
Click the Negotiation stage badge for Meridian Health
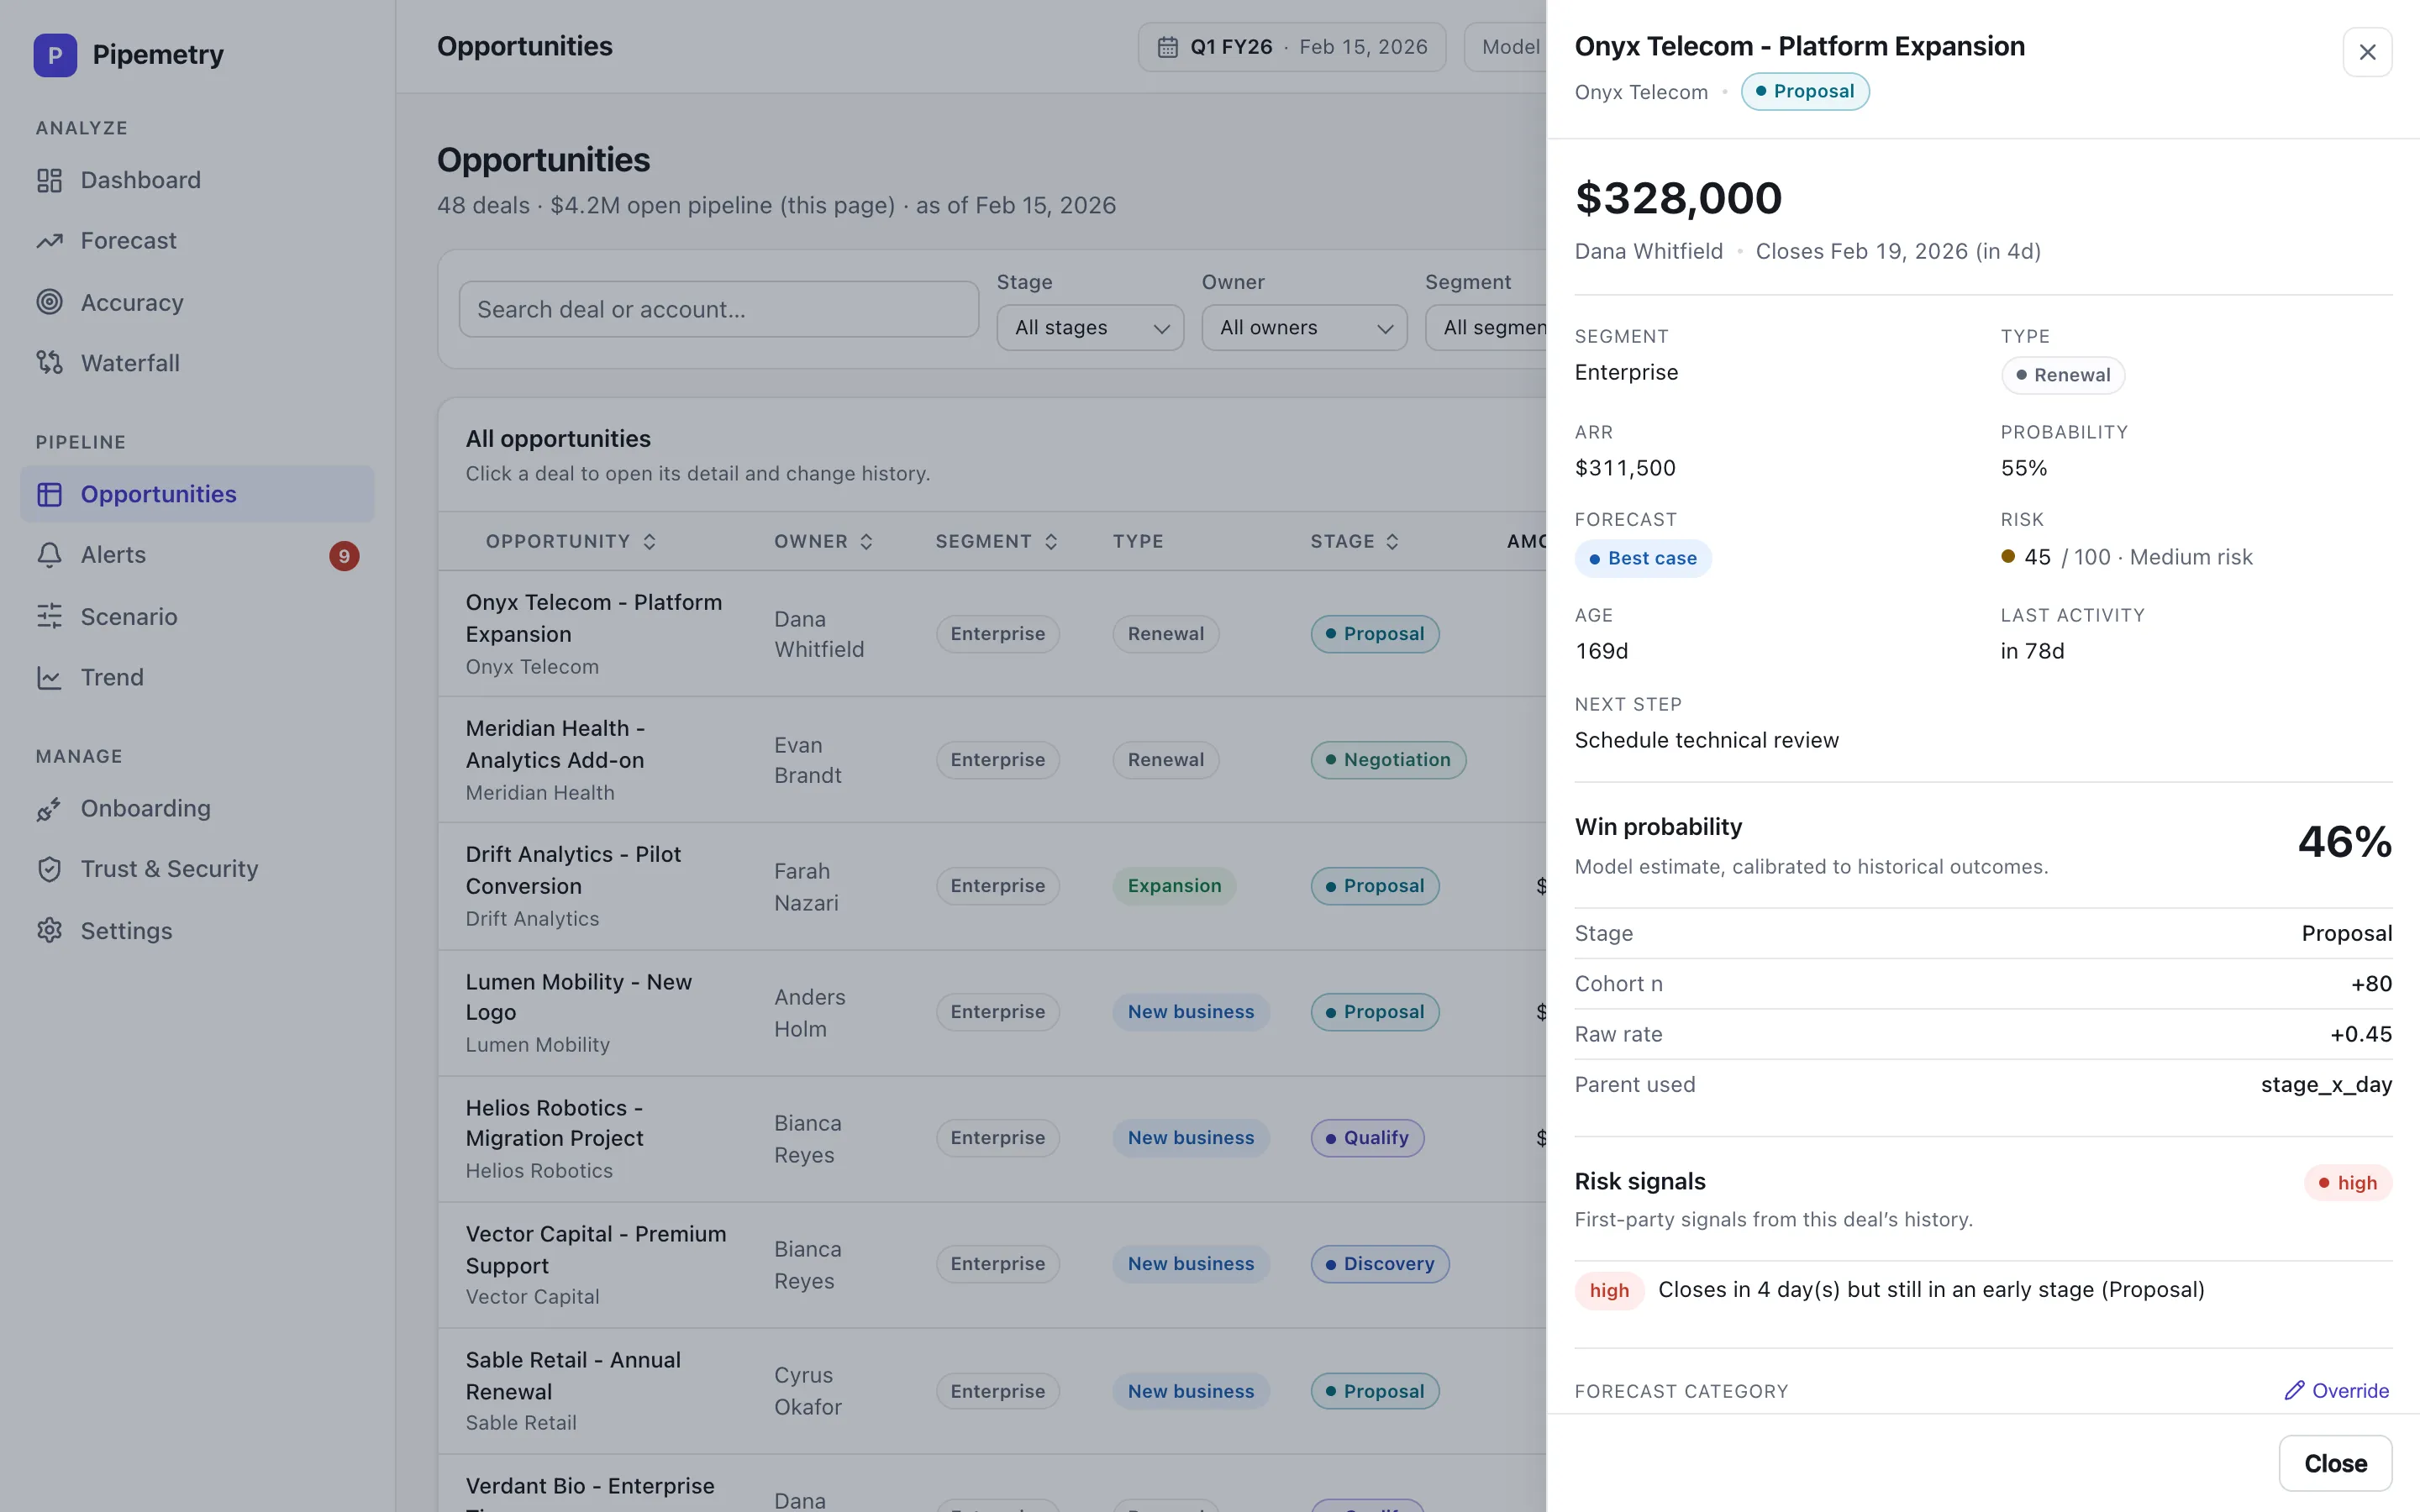pos(1388,760)
